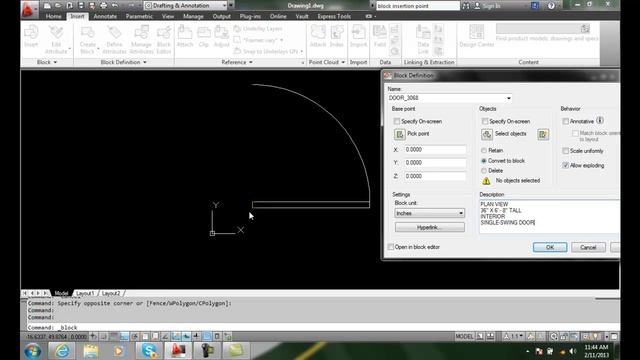The image size is (640, 360).
Task: Open the Frames vary dropdown
Action: (282, 40)
